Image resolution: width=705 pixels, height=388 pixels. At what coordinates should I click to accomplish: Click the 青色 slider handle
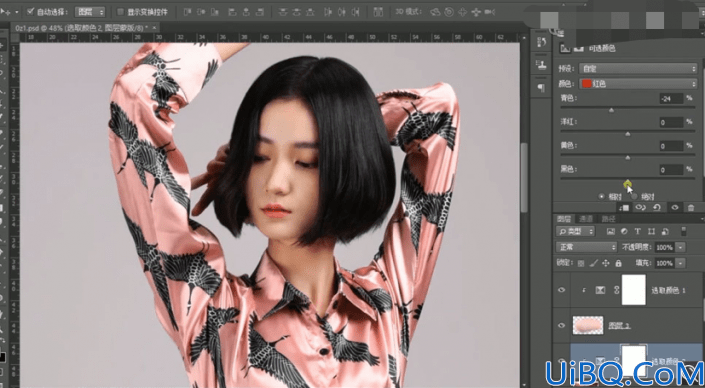click(611, 110)
